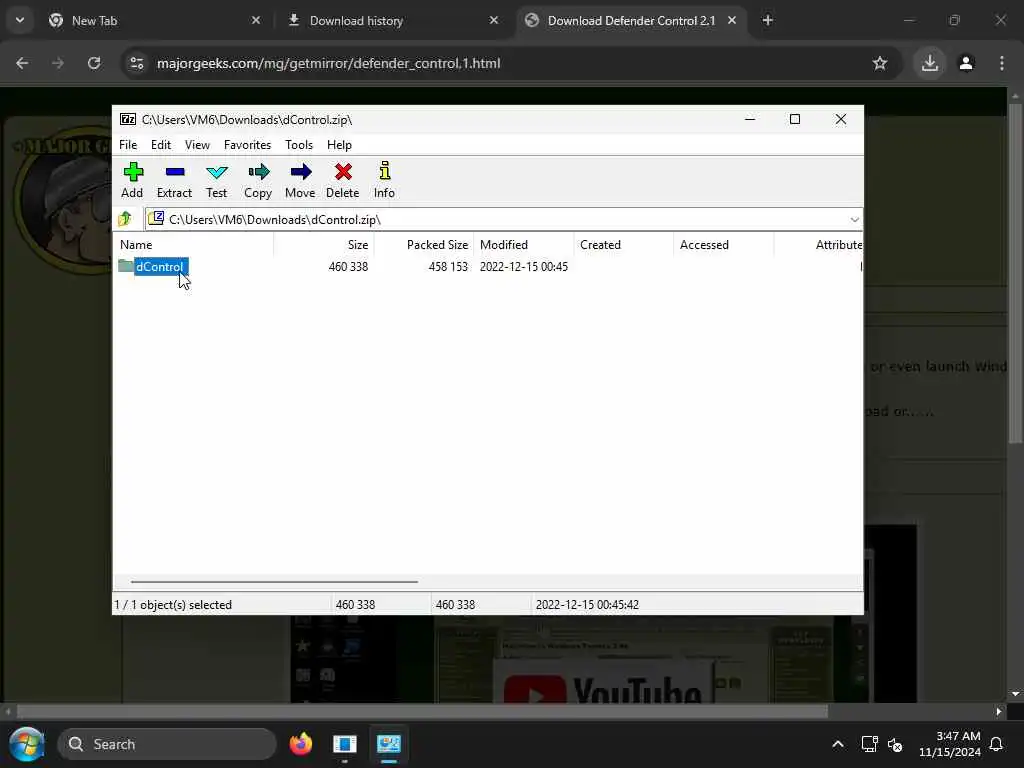This screenshot has height=768, width=1024.
Task: Play the YouTube video thumbnail on the page
Action: point(536,691)
